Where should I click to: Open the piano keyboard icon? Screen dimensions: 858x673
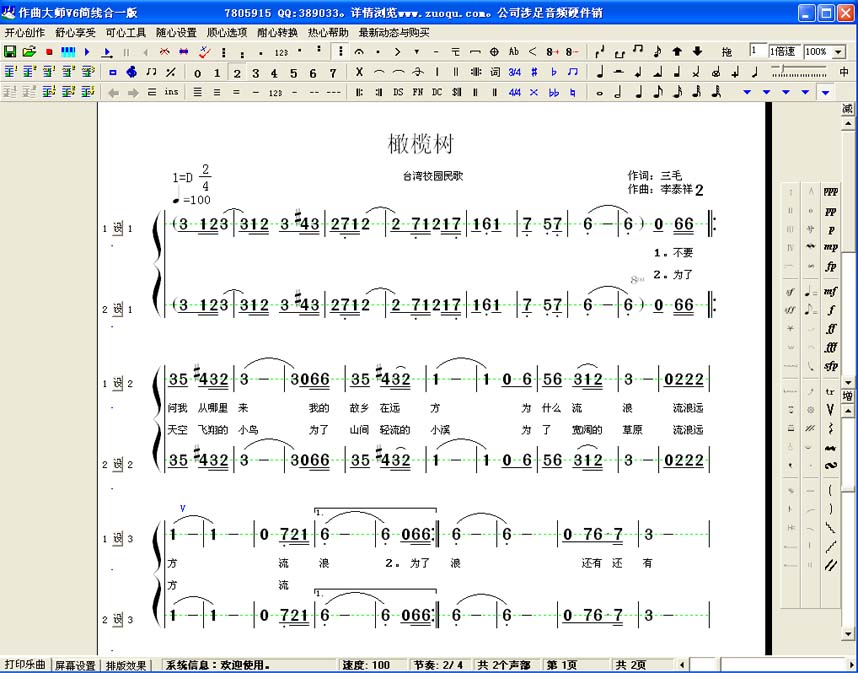pos(68,52)
